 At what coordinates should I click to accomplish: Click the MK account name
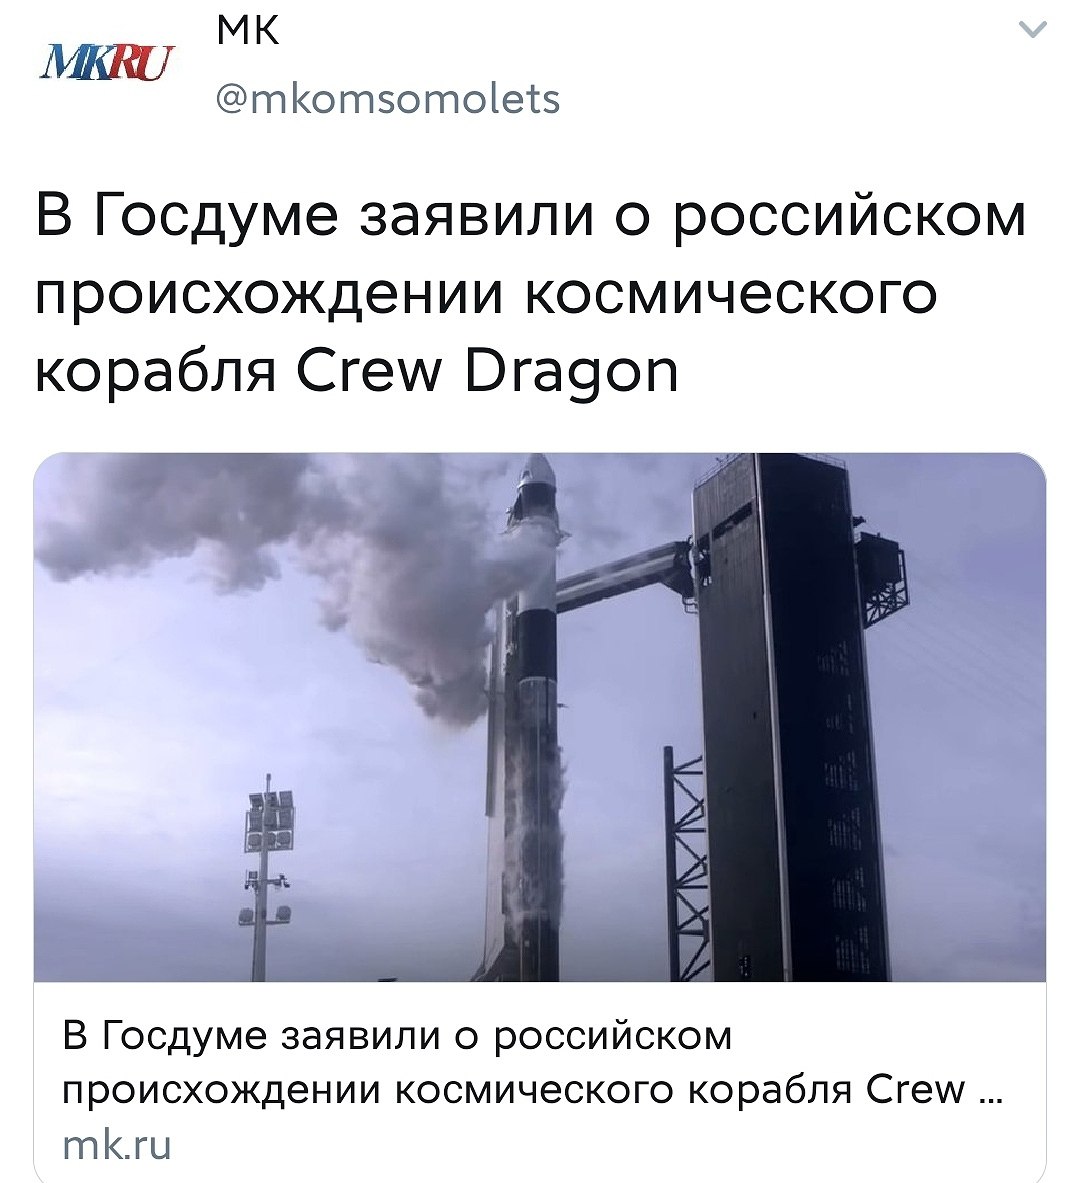[248, 31]
